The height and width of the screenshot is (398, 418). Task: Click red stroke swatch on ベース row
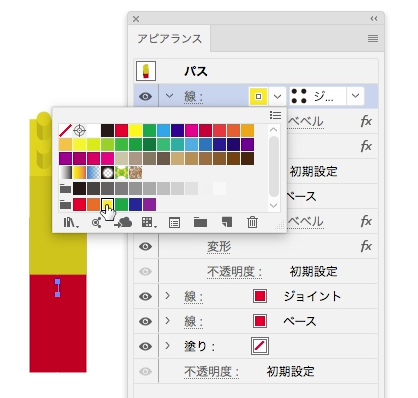coord(260,321)
